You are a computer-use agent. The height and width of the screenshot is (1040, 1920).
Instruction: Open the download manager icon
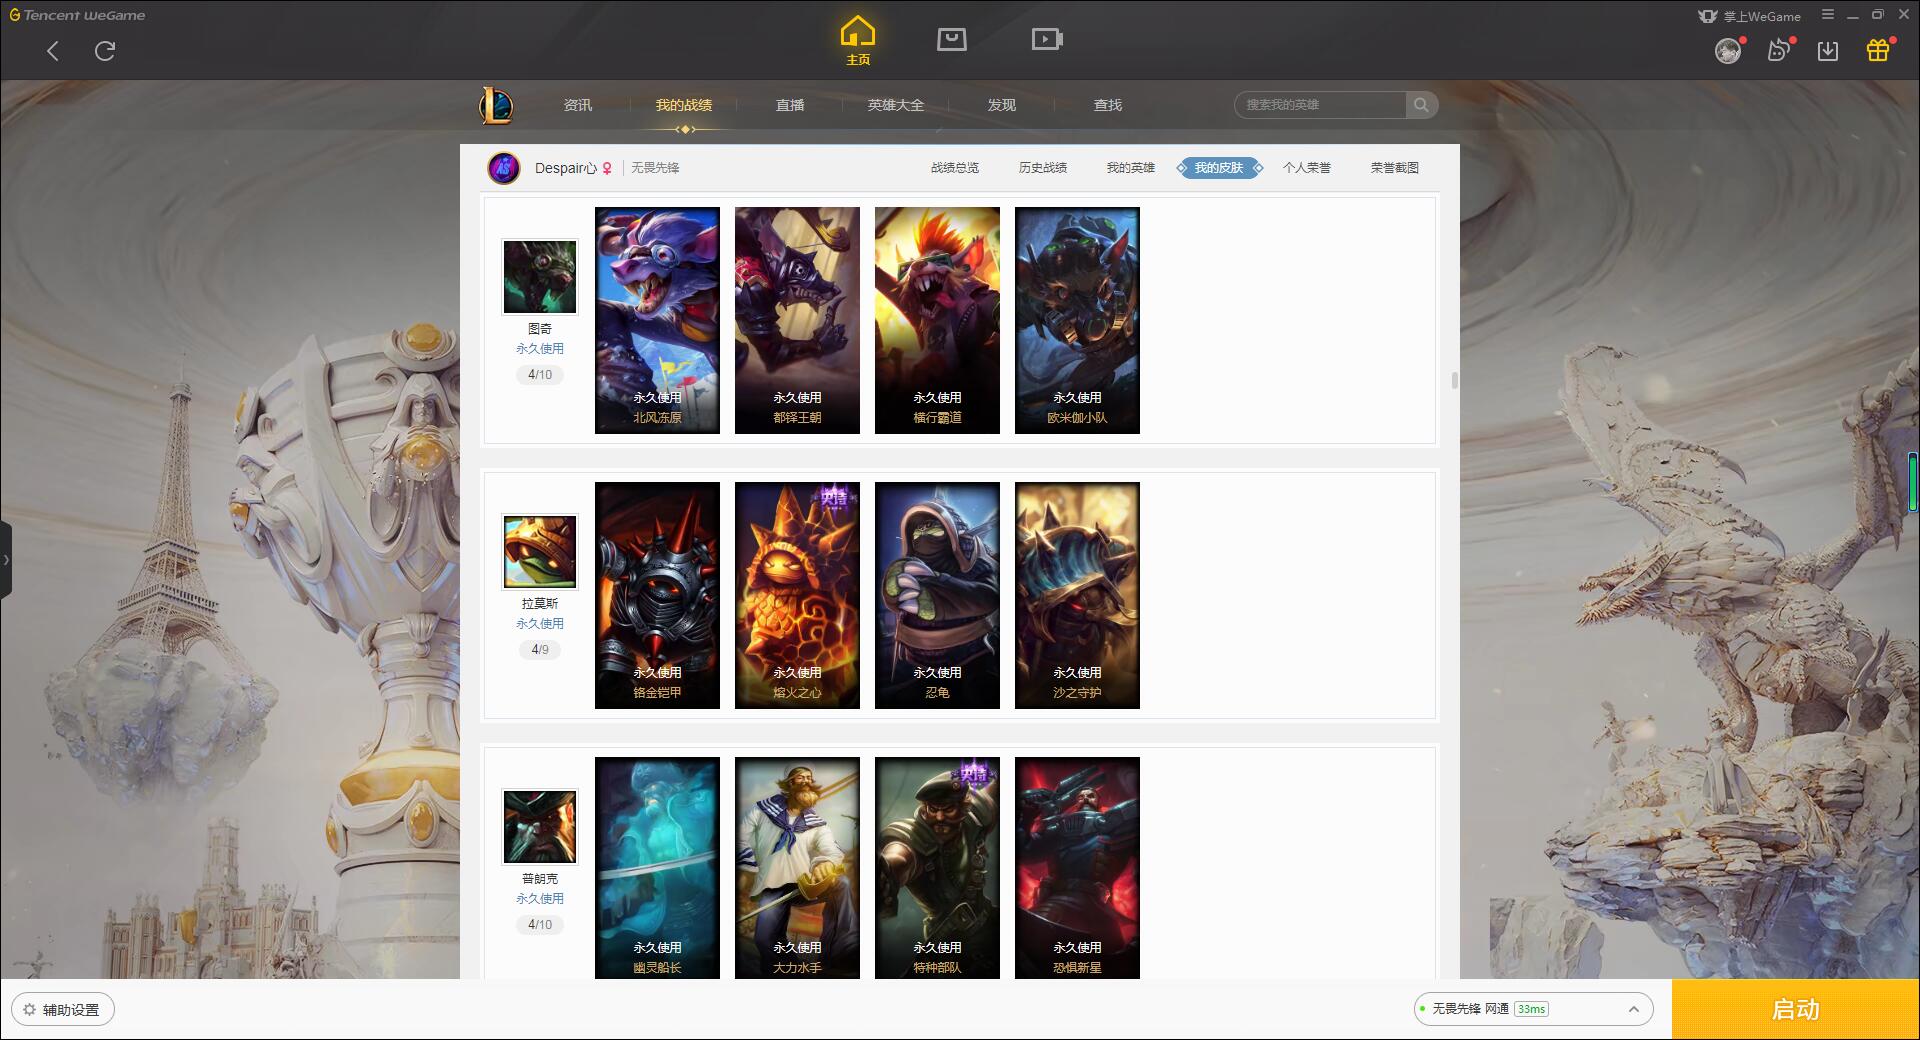(x=1828, y=51)
